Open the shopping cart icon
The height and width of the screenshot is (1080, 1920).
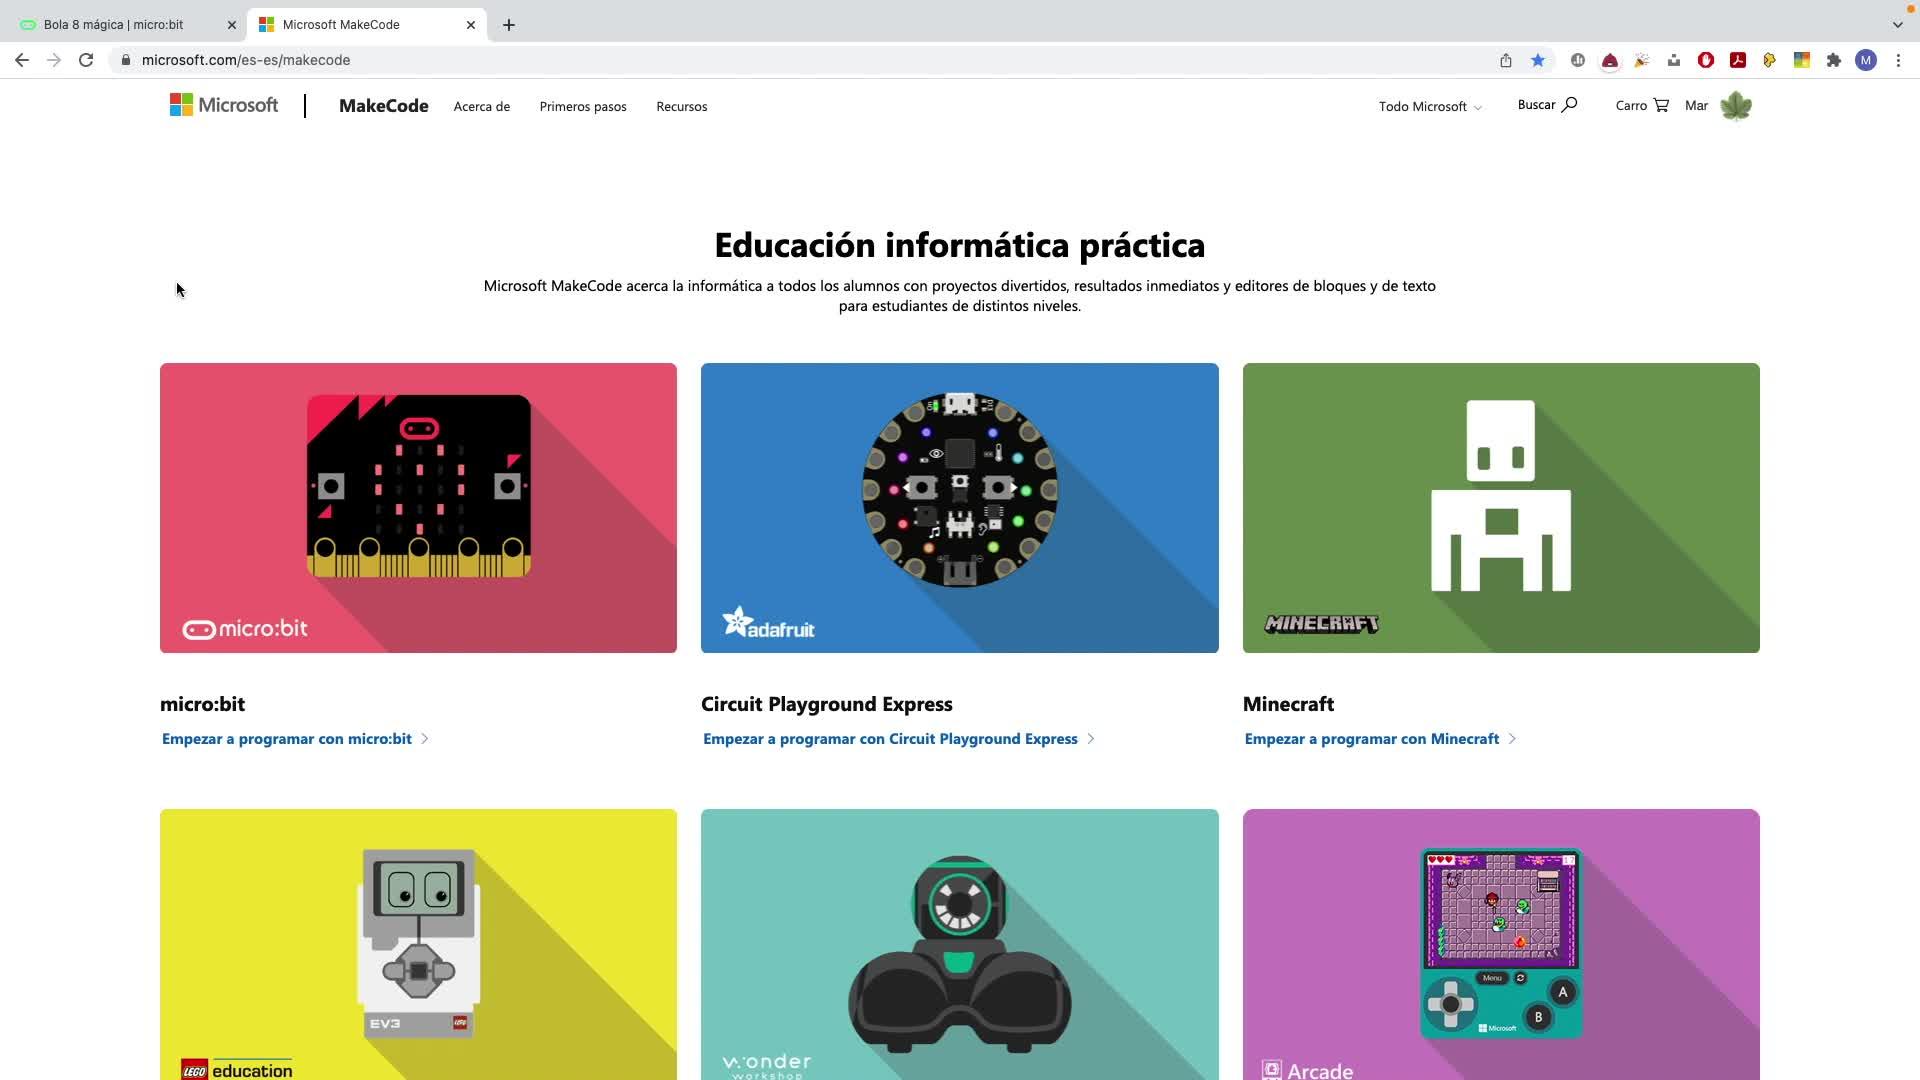(x=1661, y=105)
